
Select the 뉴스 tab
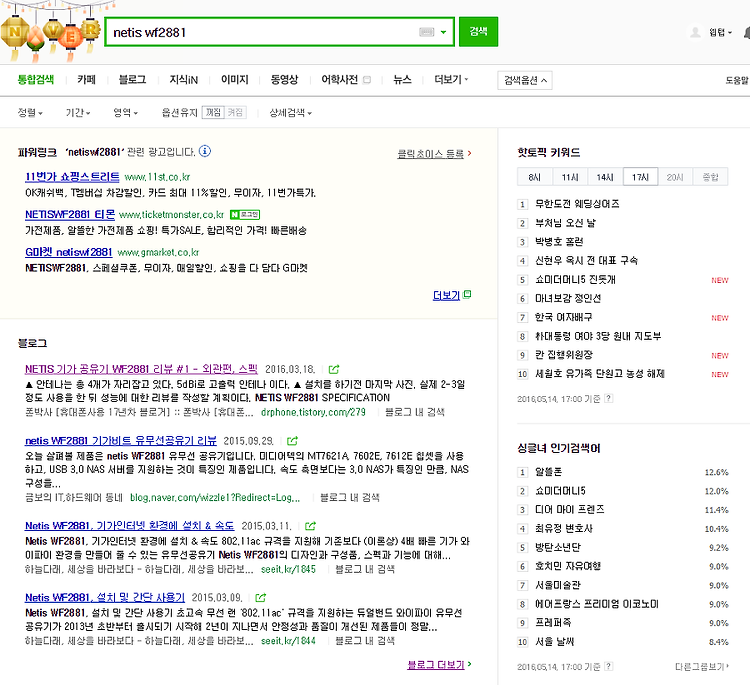pyautogui.click(x=402, y=79)
